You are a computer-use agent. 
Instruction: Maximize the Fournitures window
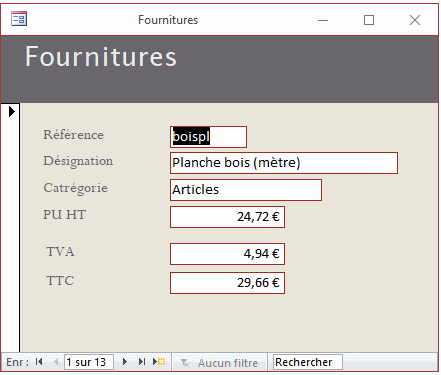click(x=369, y=20)
